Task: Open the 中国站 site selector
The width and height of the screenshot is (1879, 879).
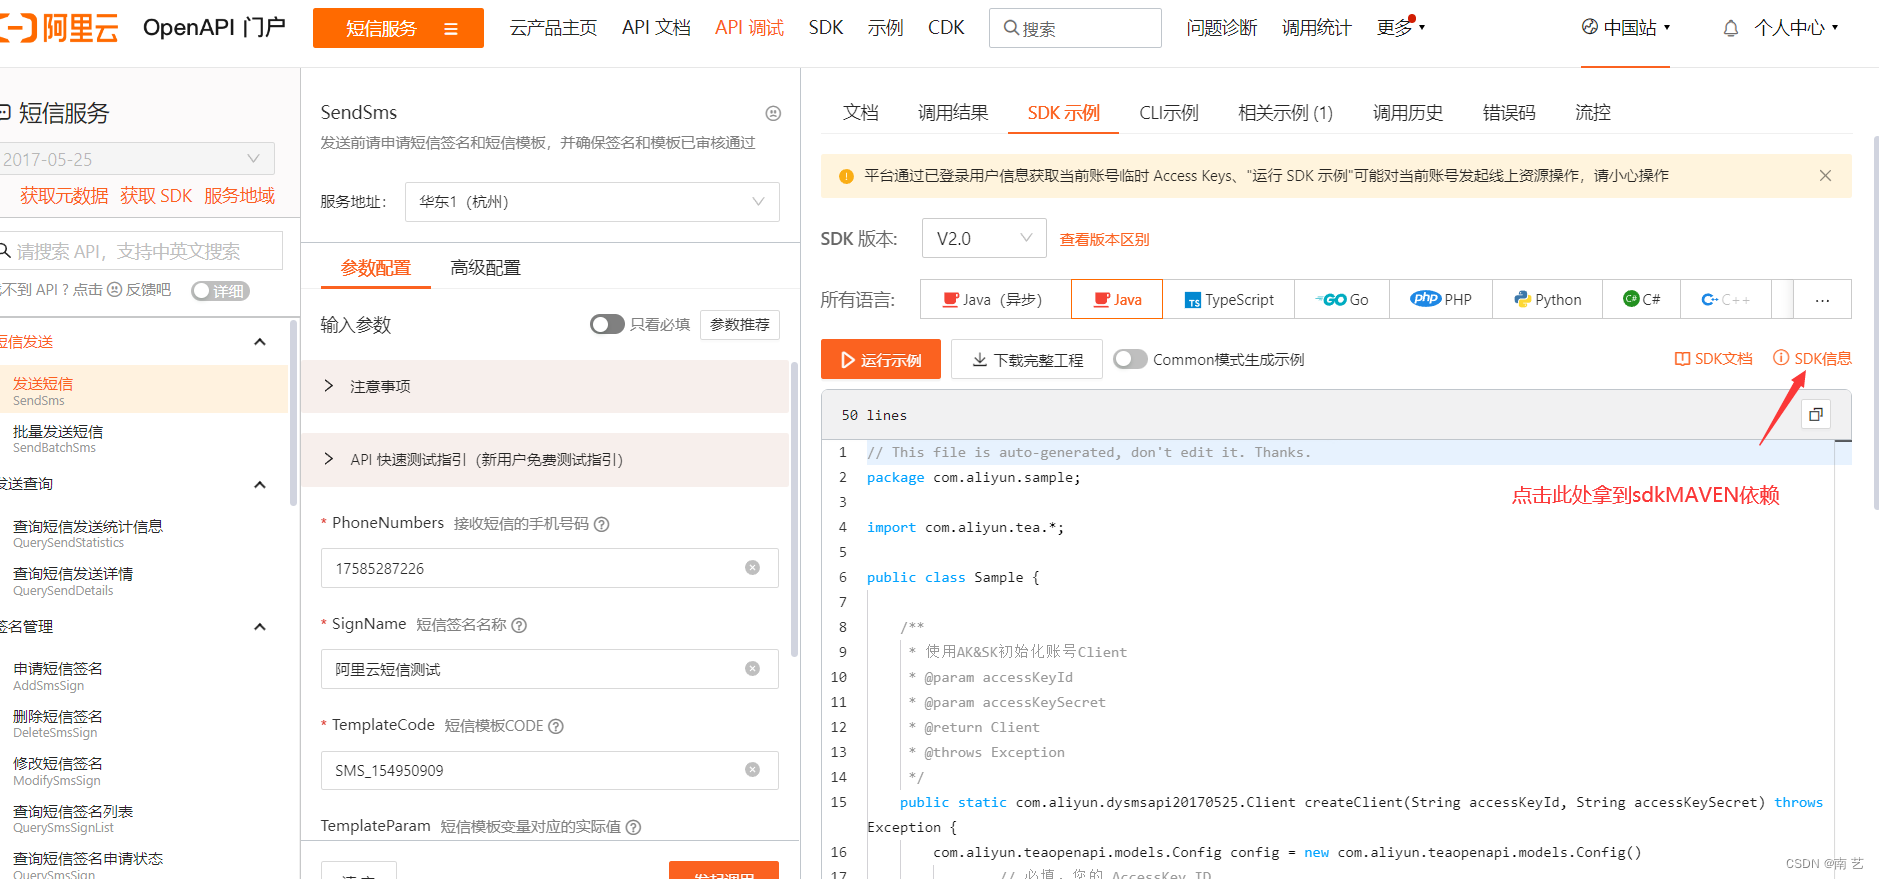Action: pos(1626,28)
